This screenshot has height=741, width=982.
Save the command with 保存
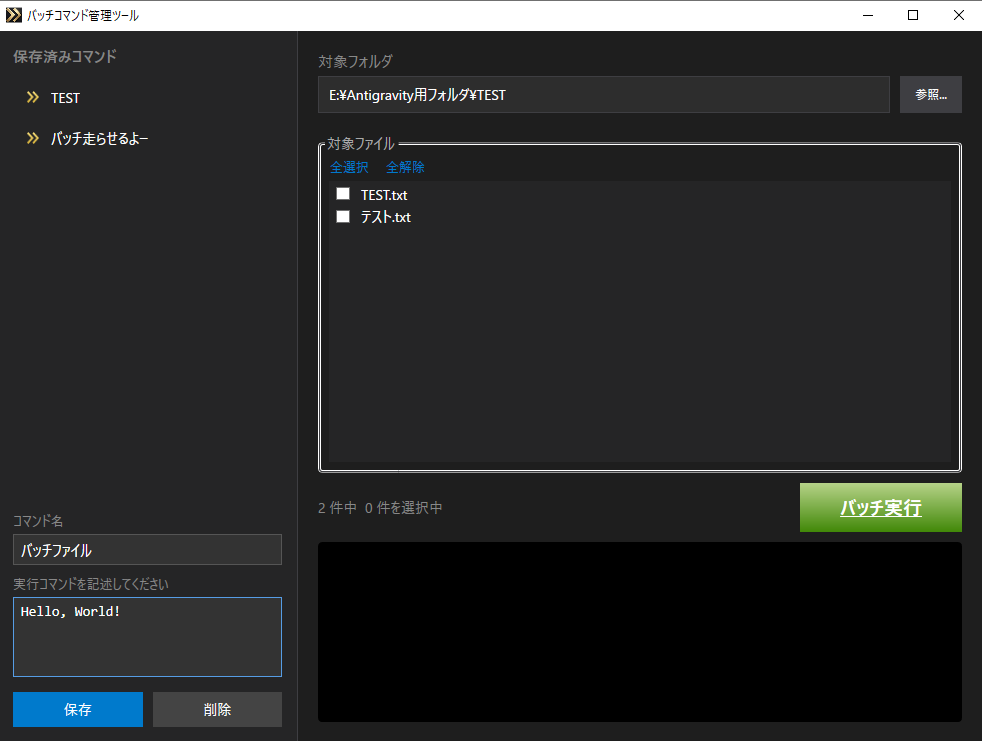coord(78,709)
